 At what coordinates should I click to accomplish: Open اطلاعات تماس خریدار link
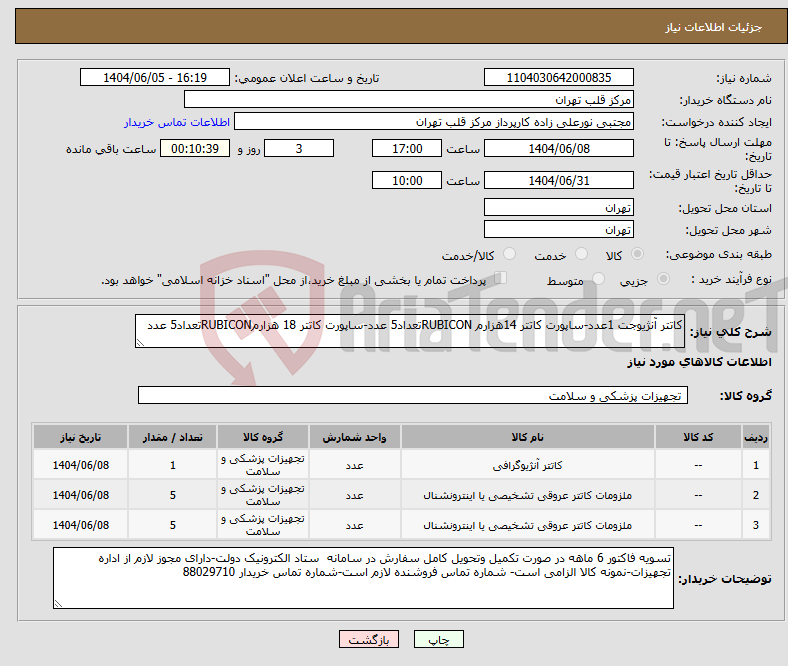click(177, 122)
